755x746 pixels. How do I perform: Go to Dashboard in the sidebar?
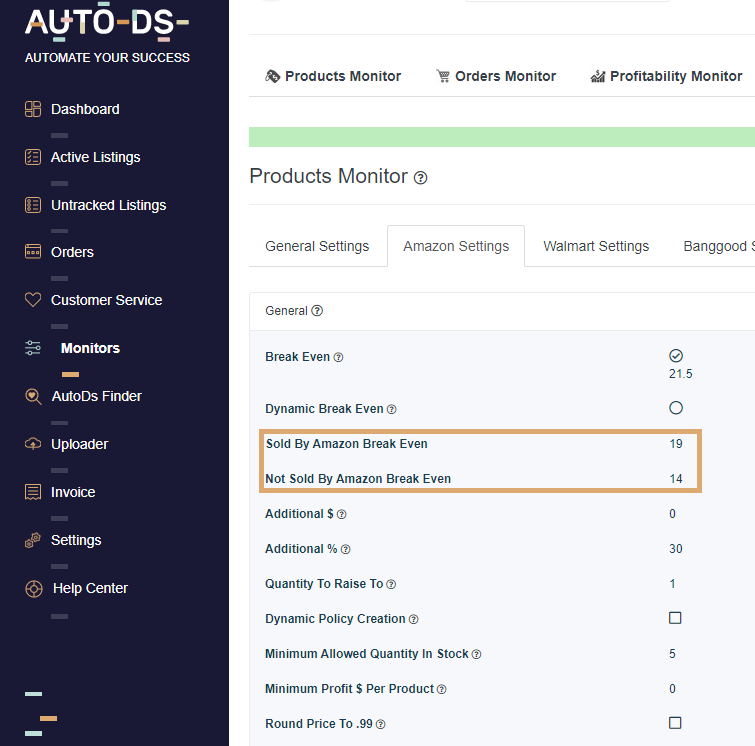click(x=85, y=109)
